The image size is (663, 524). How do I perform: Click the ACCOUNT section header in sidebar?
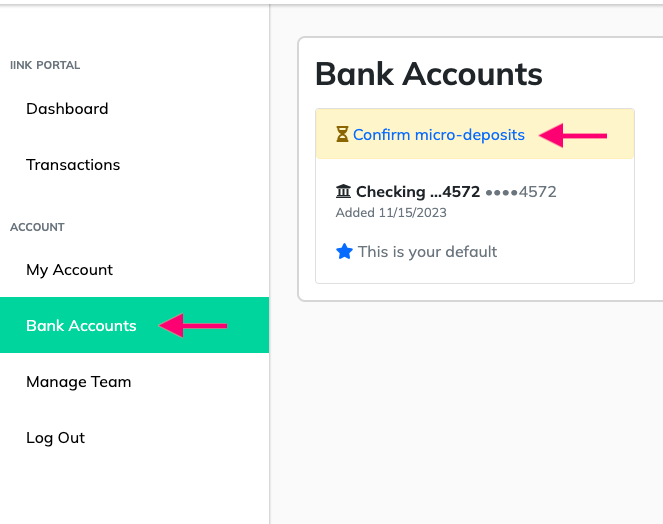pos(37,227)
